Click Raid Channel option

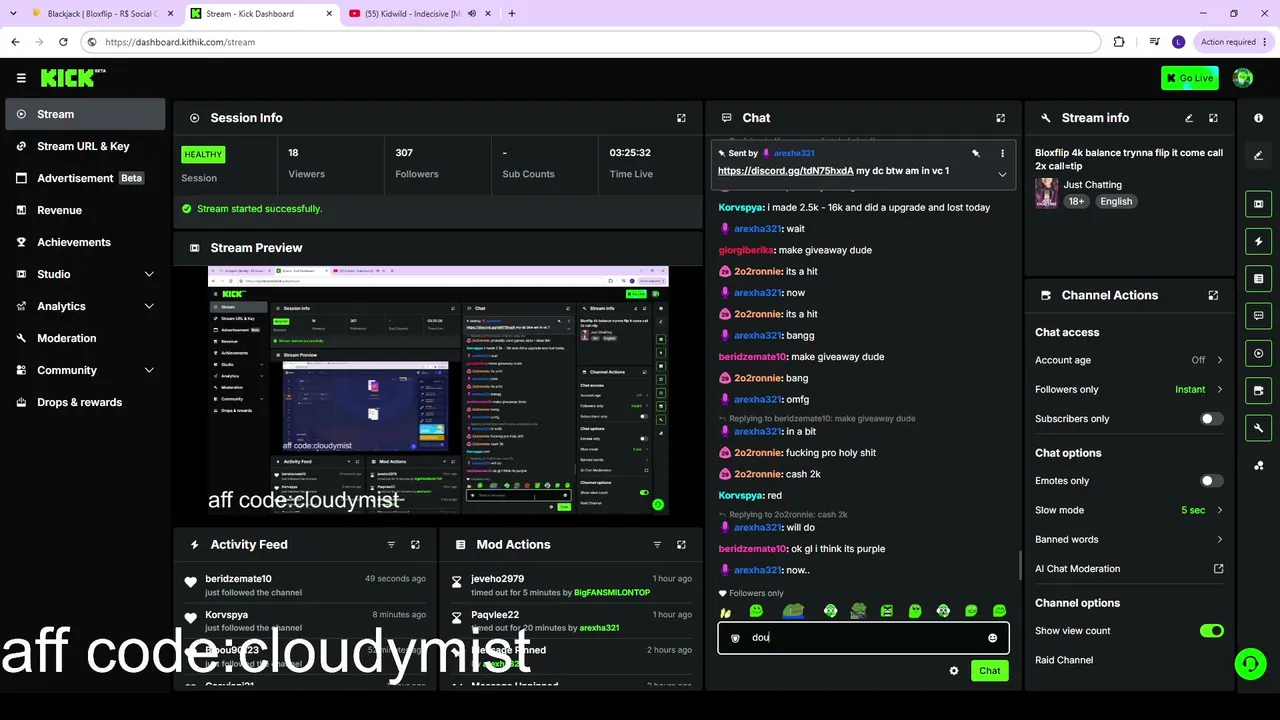[x=1064, y=660]
